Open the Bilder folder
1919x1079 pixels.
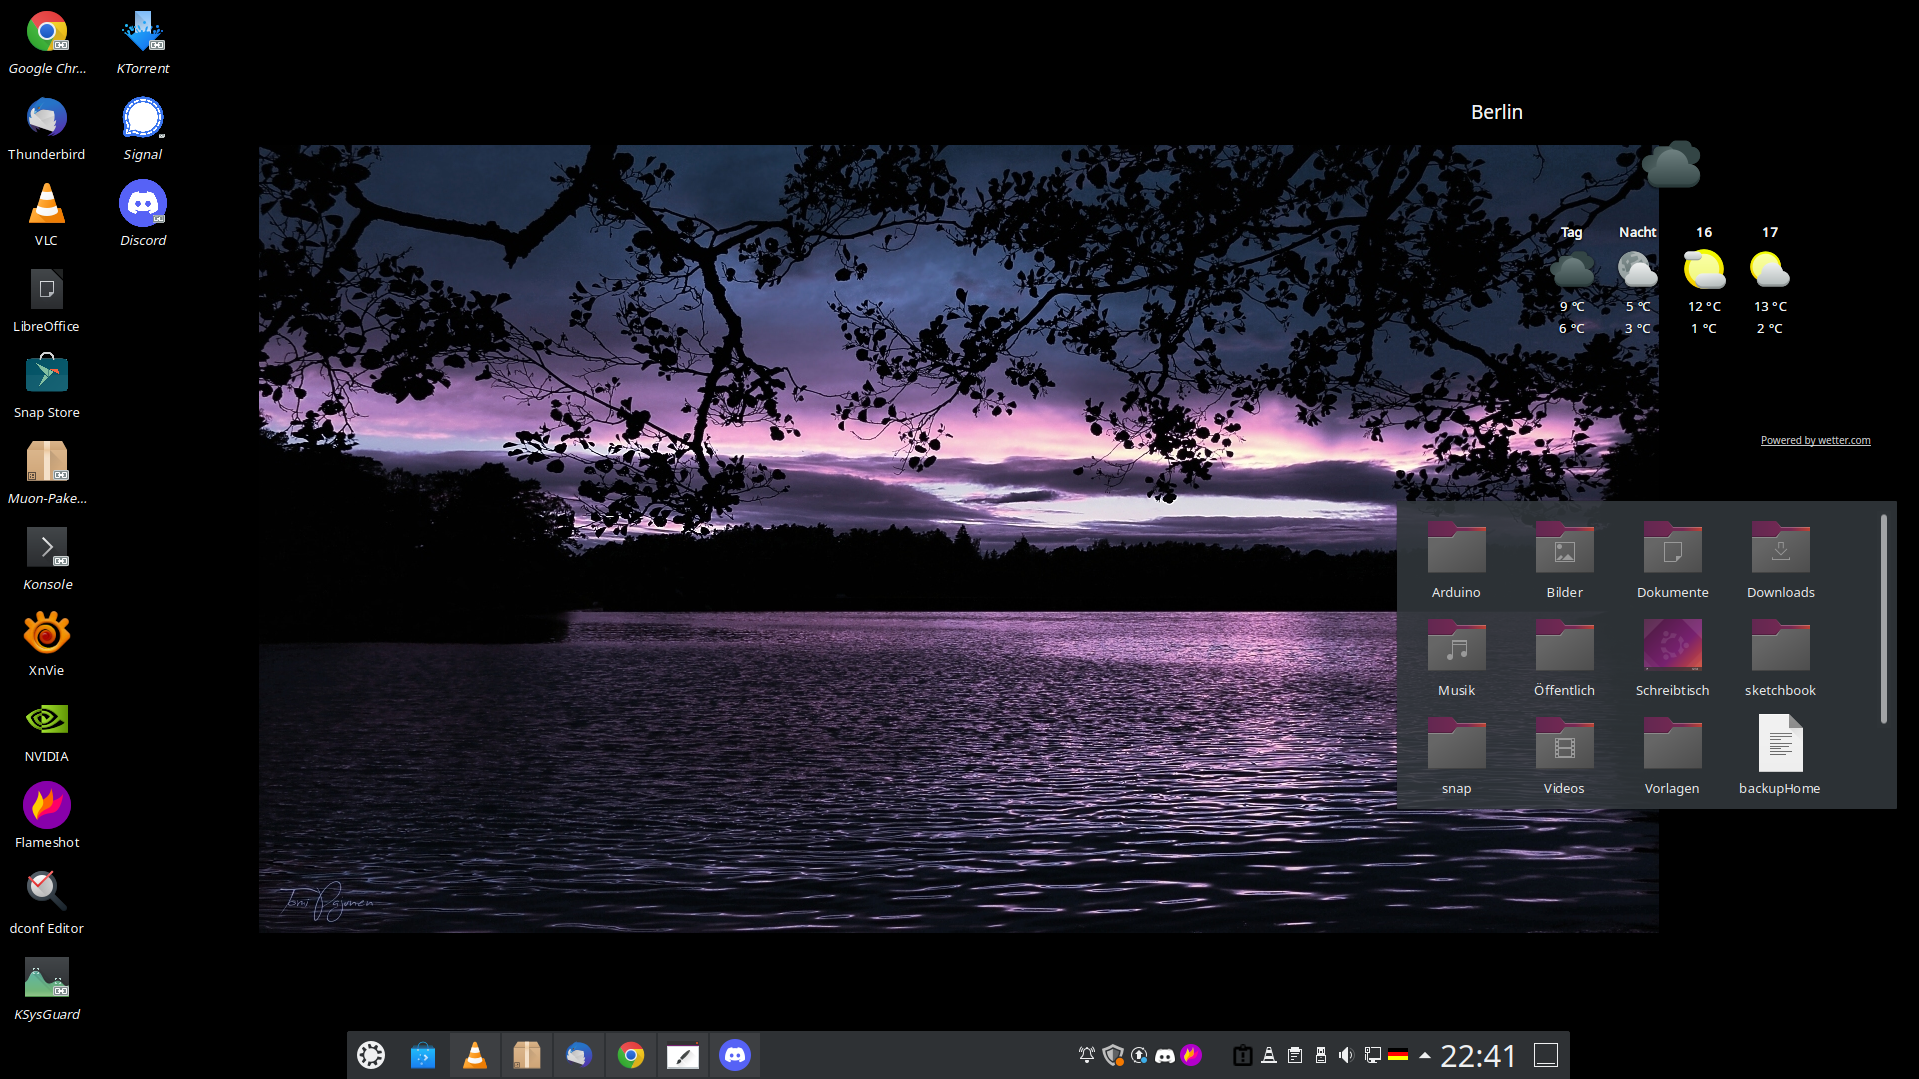pos(1564,560)
